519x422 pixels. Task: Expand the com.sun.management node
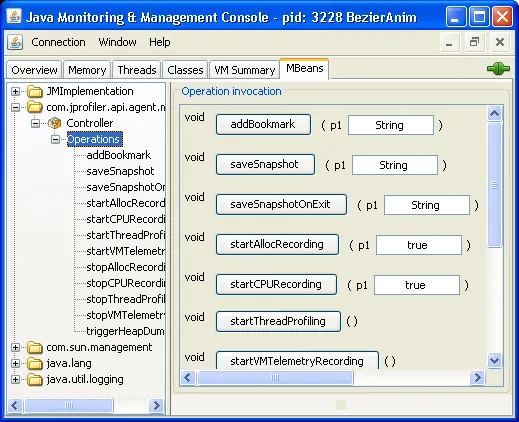pyautogui.click(x=15, y=347)
